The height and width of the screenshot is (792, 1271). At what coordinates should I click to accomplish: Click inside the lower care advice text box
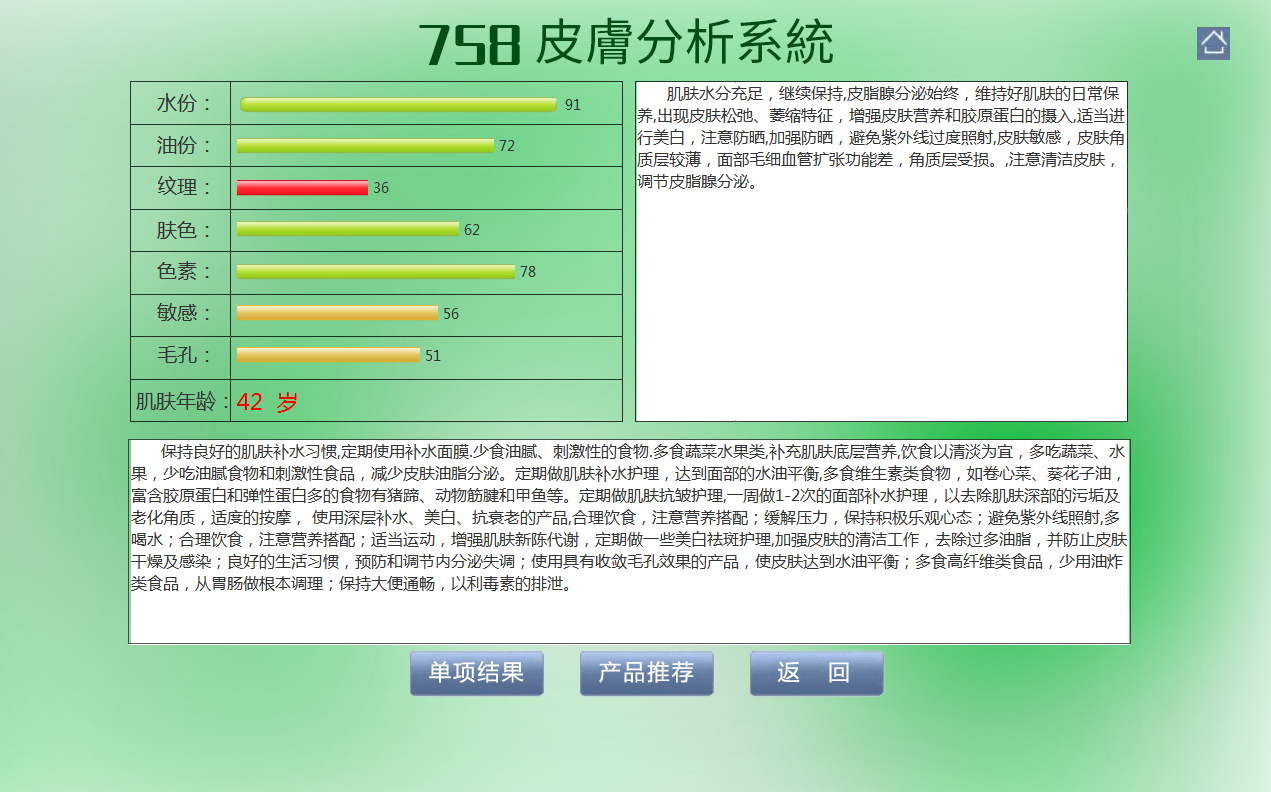(629, 615)
